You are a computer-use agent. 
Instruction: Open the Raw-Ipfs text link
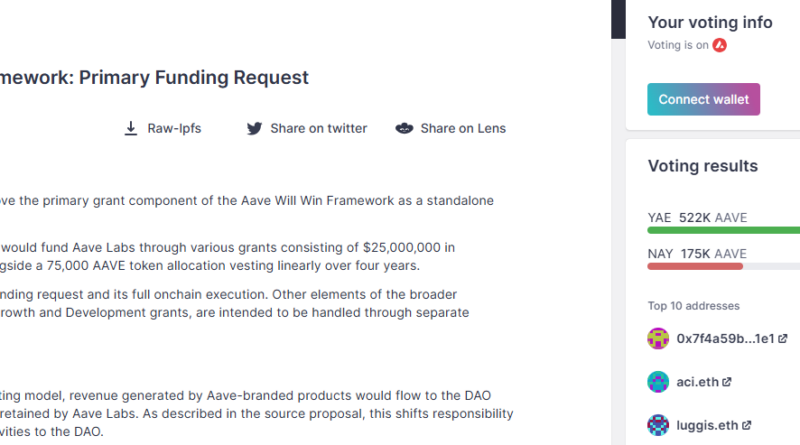(x=174, y=128)
